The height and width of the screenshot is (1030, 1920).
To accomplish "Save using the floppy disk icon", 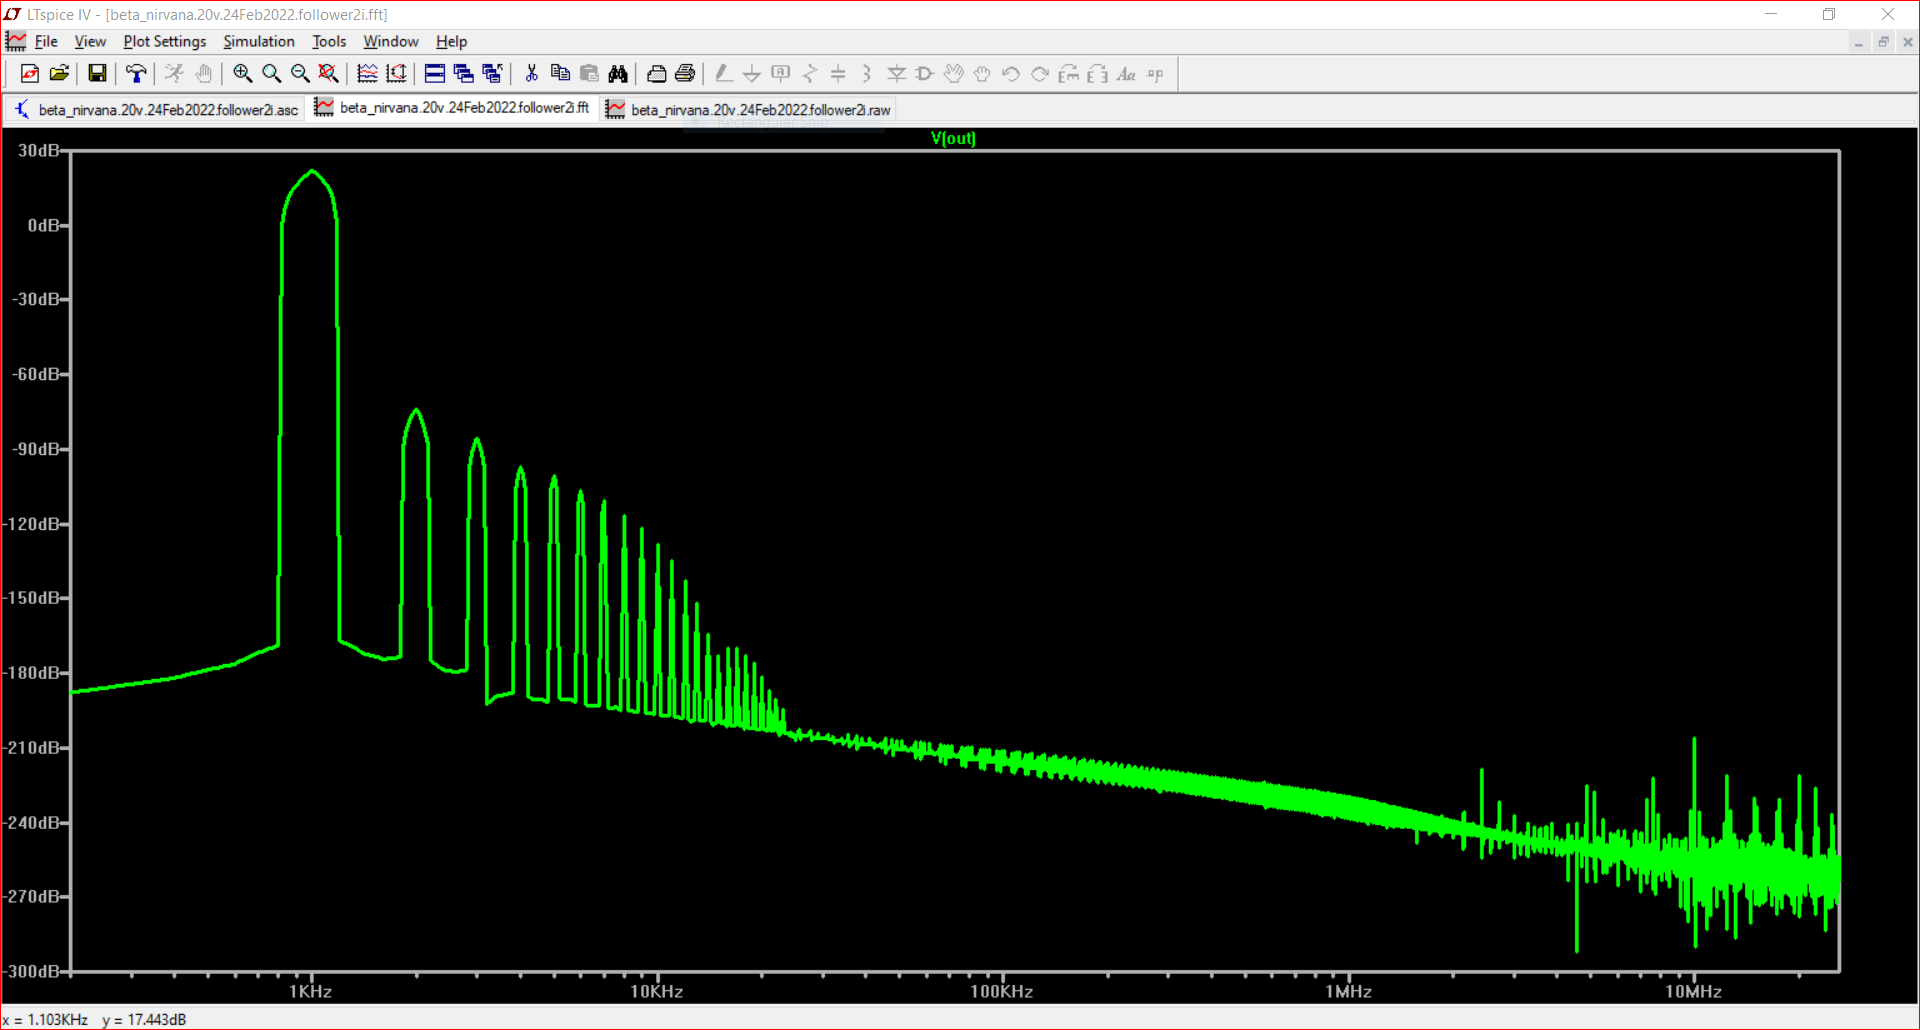I will point(97,73).
